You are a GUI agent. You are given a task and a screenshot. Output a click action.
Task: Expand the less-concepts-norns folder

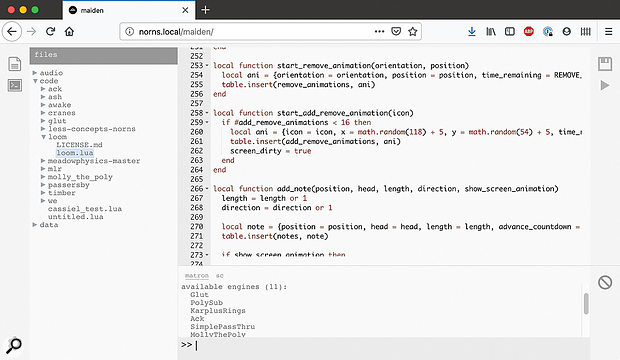pyautogui.click(x=43, y=129)
